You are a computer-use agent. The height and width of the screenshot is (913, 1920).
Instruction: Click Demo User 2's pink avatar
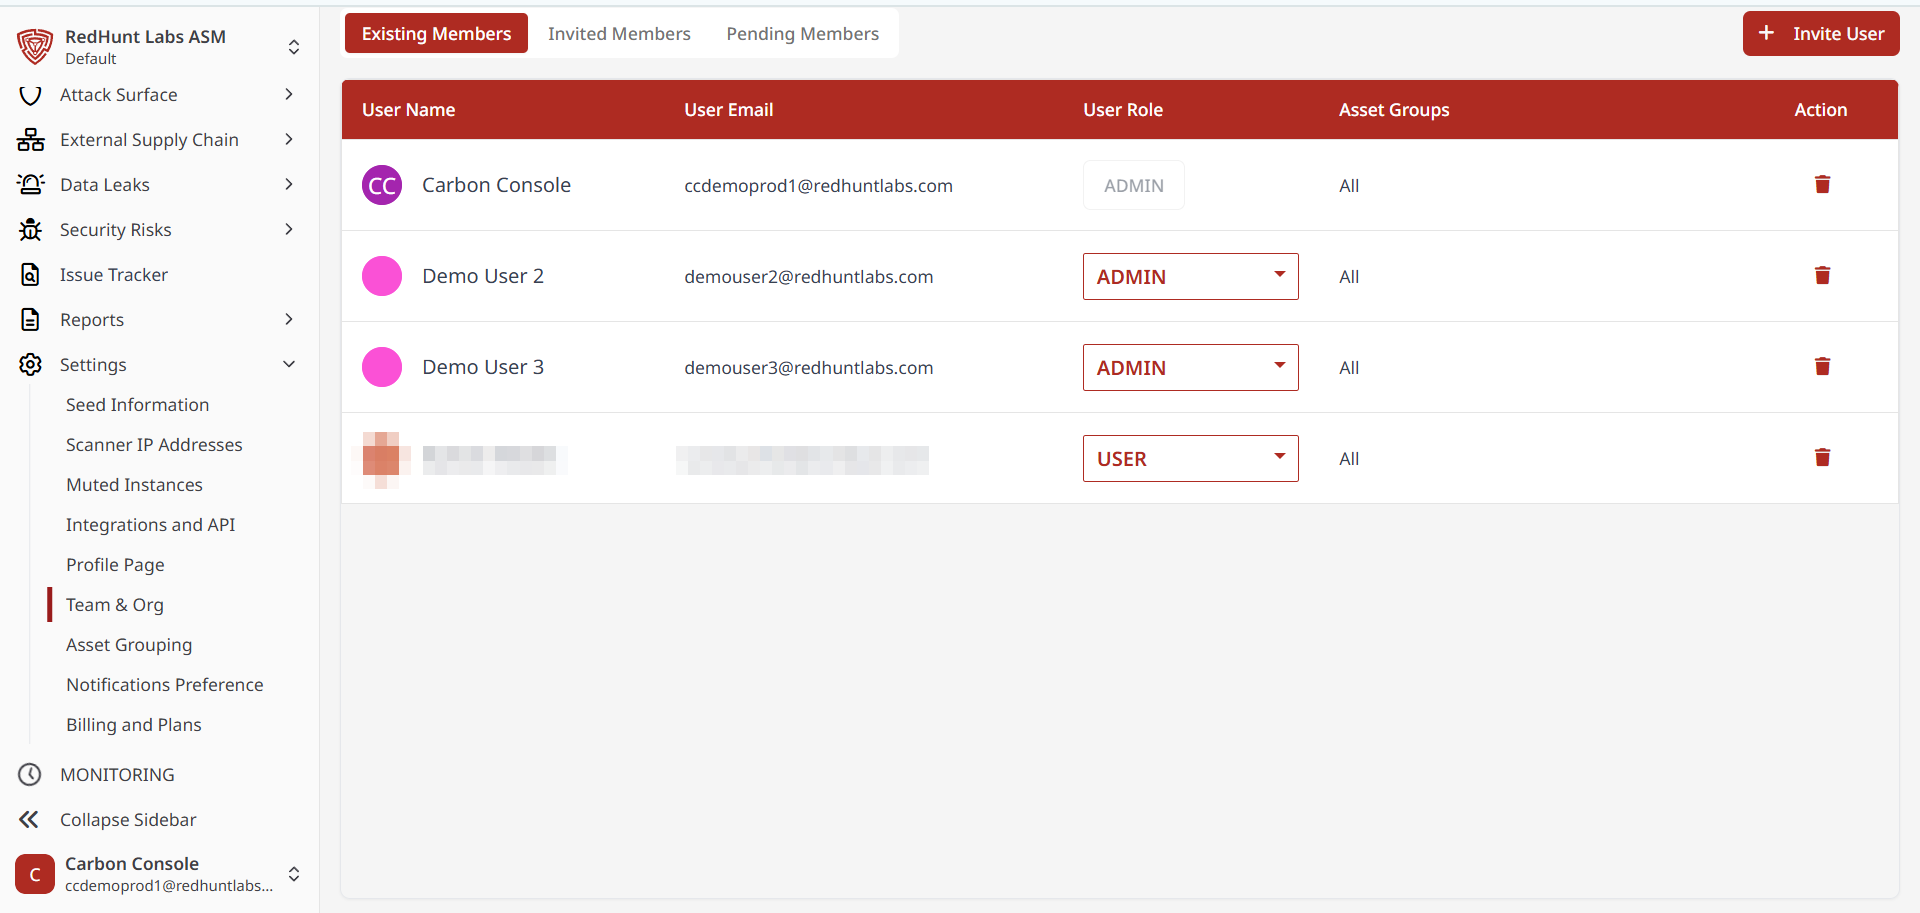coord(382,276)
